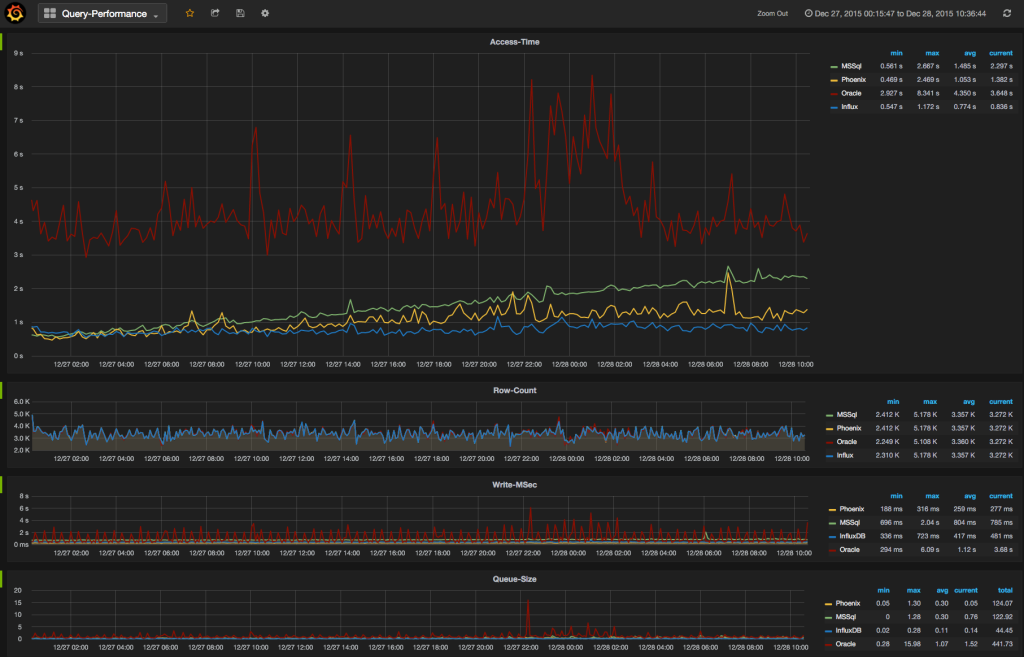Viewport: 1024px width, 657px height.
Task: Save dashboard with the floppy disk icon
Action: (x=240, y=13)
